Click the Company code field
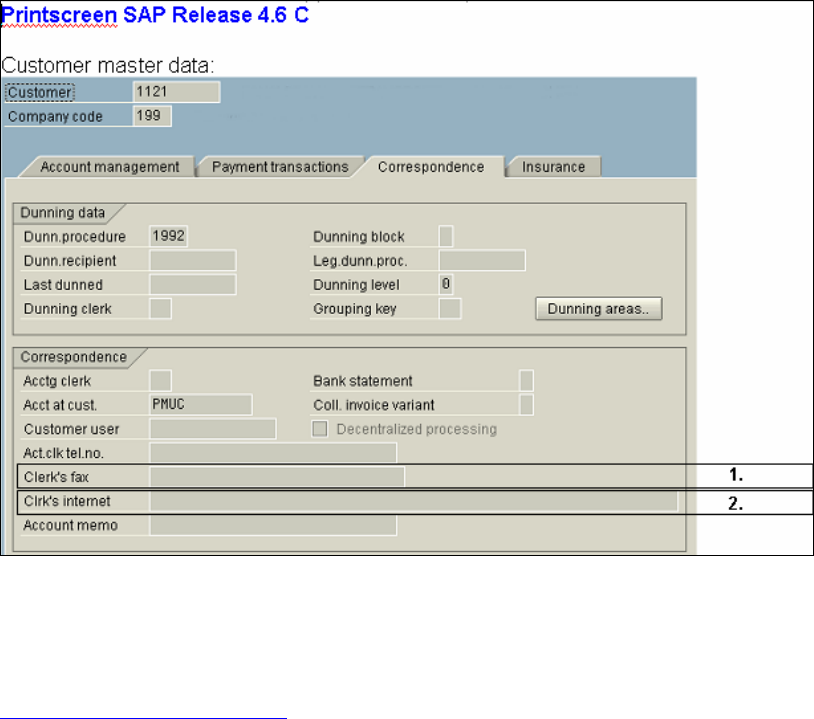The width and height of the screenshot is (814, 719). [x=152, y=116]
